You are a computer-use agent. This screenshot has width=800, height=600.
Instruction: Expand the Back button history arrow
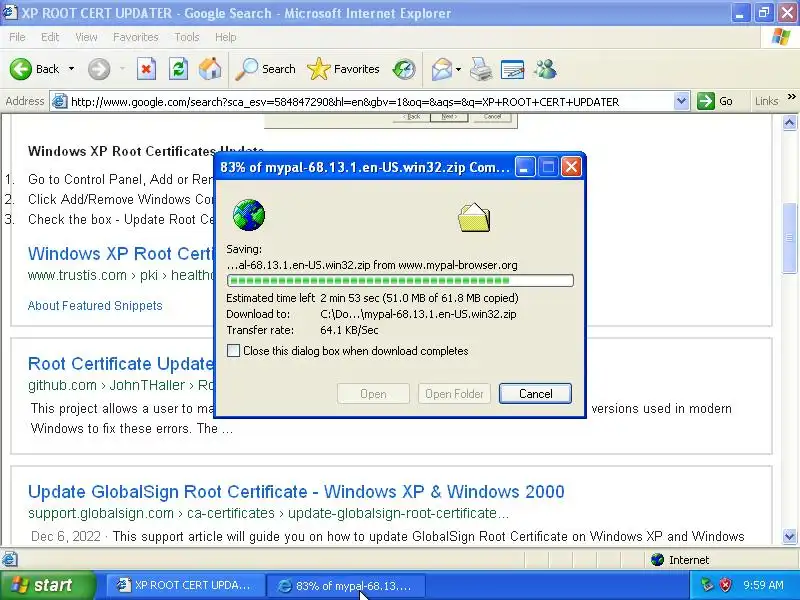tap(71, 69)
